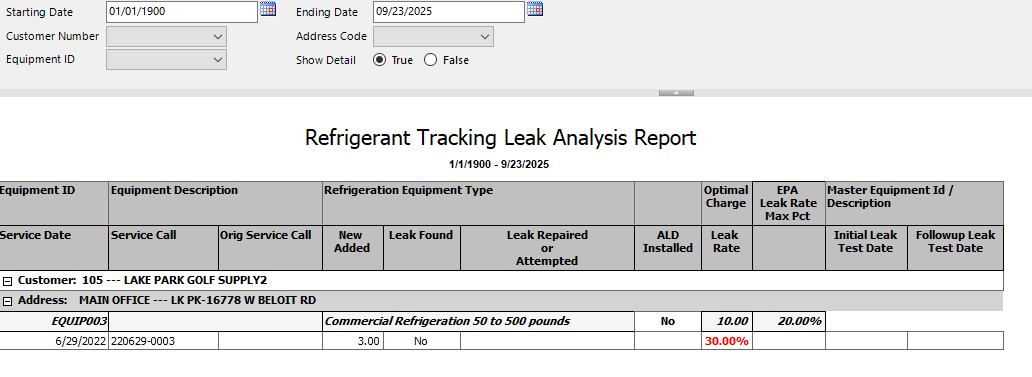Screen dimensions: 1032x377
Task: Click the Leak Found column header
Action: [x=421, y=247]
